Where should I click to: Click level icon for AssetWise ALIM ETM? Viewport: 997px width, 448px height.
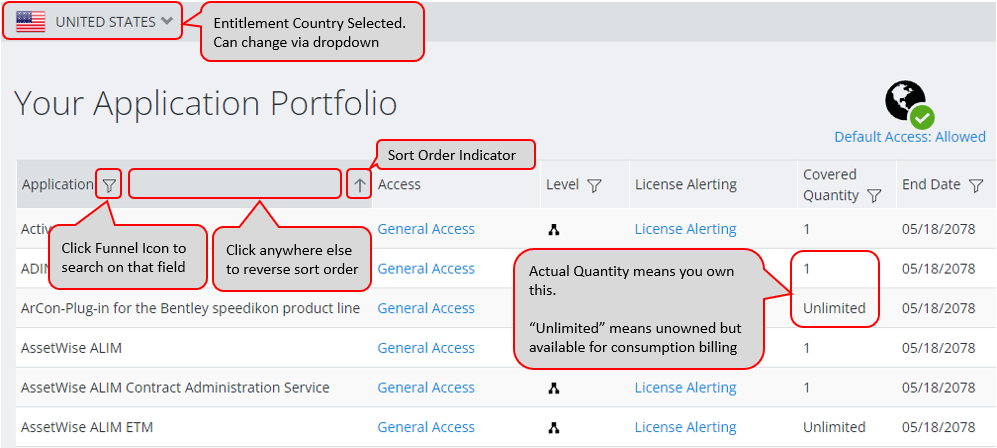(553, 427)
